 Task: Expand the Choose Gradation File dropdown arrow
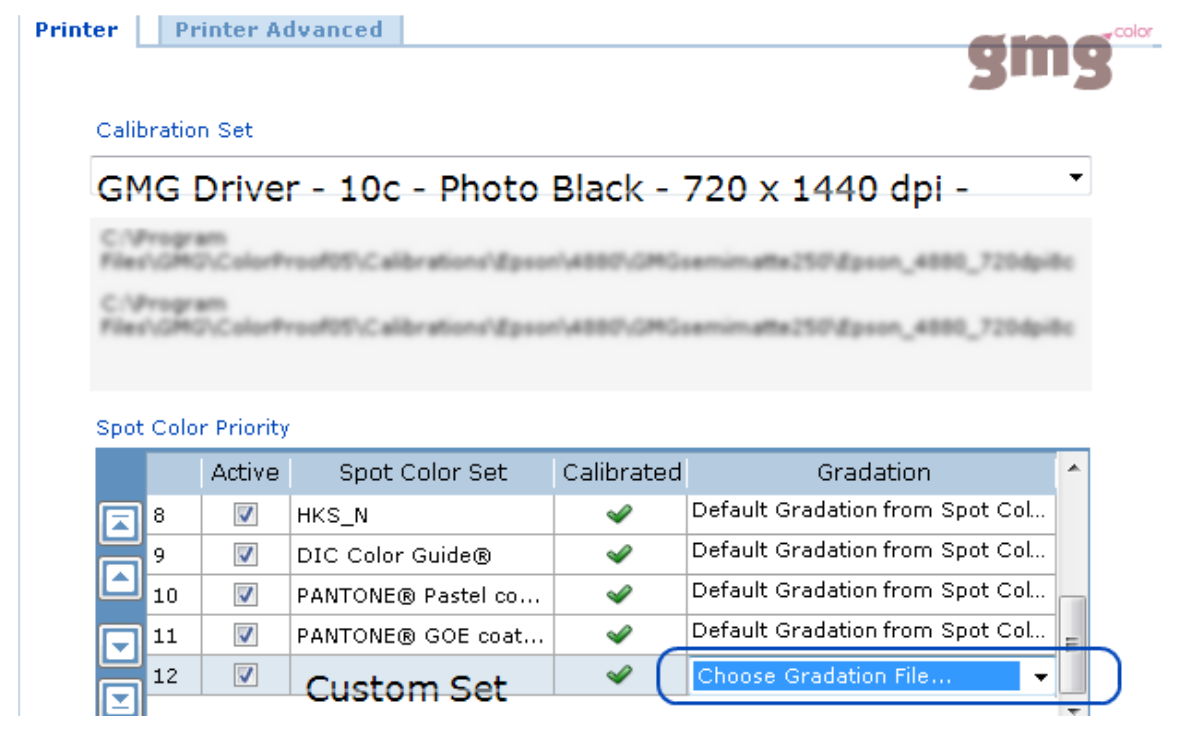pyautogui.click(x=1041, y=677)
